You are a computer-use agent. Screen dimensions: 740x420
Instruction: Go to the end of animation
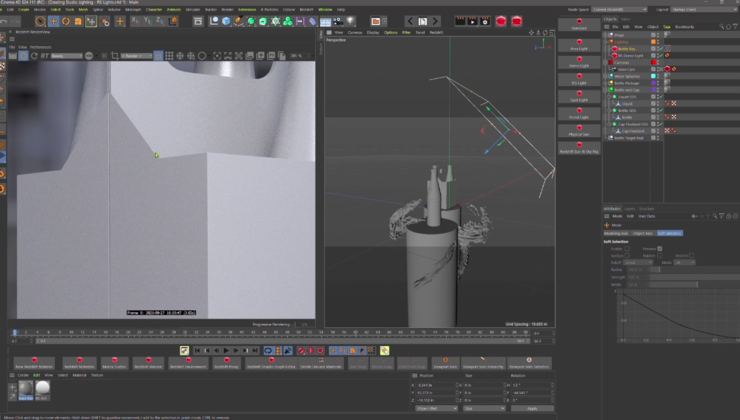255,351
